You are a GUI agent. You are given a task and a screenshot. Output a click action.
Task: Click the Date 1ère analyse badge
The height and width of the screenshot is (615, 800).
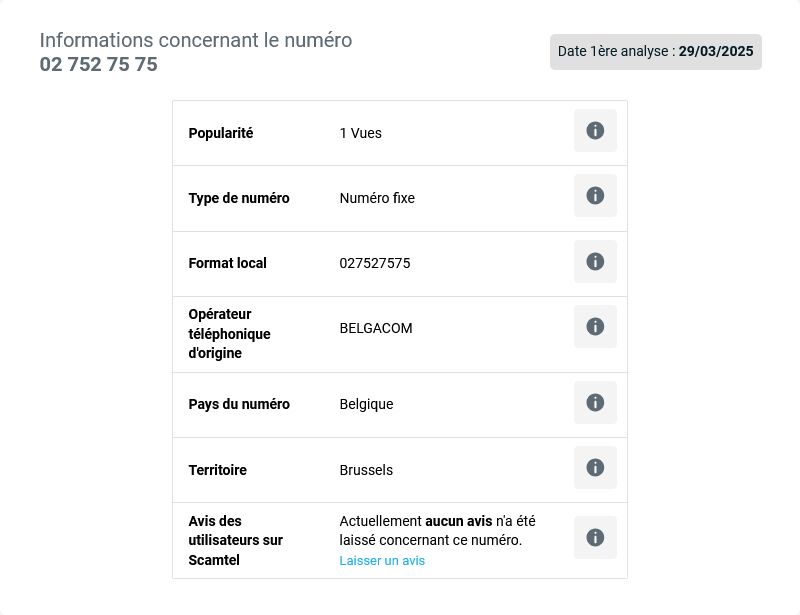coord(656,52)
